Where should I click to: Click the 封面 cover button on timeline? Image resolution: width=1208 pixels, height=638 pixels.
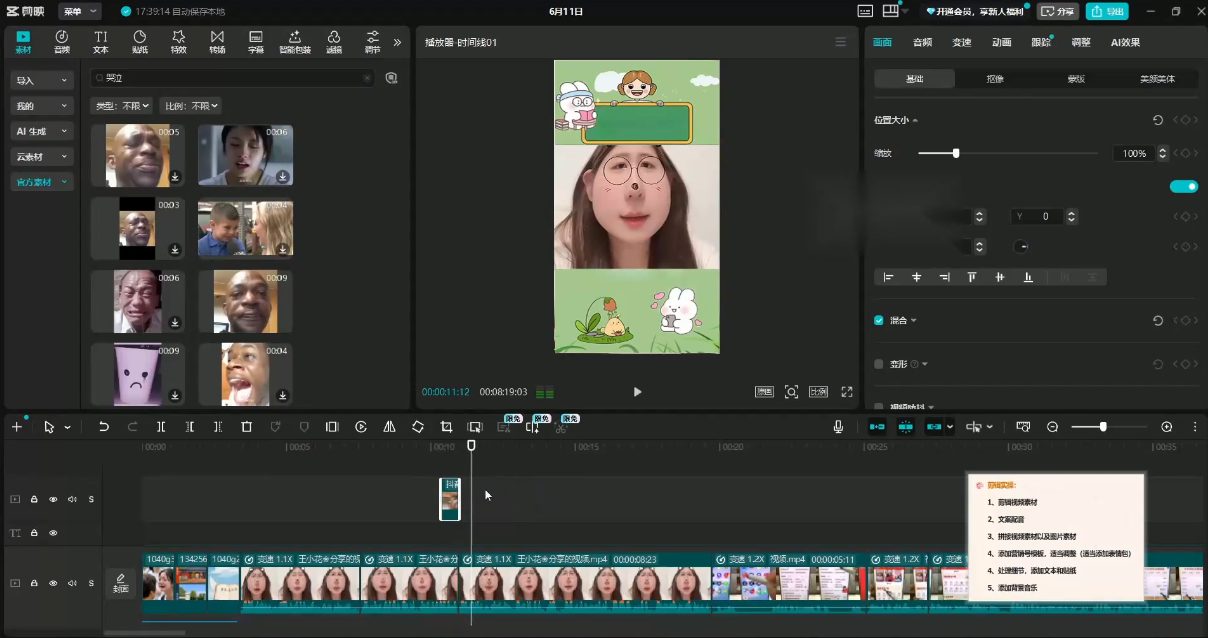coord(121,582)
